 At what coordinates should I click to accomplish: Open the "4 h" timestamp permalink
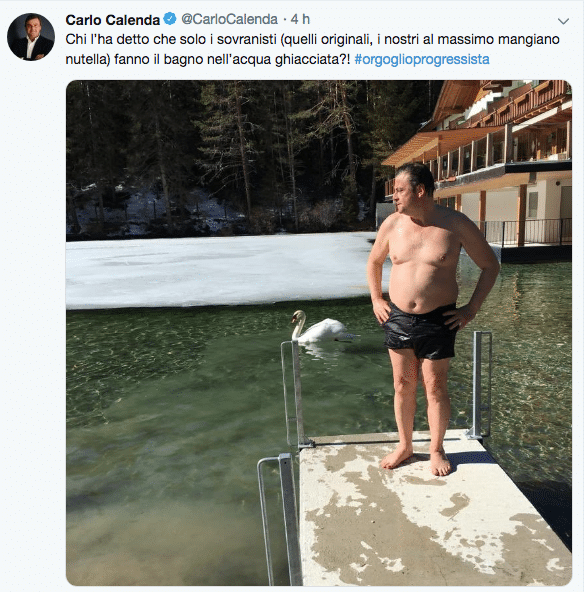(300, 19)
